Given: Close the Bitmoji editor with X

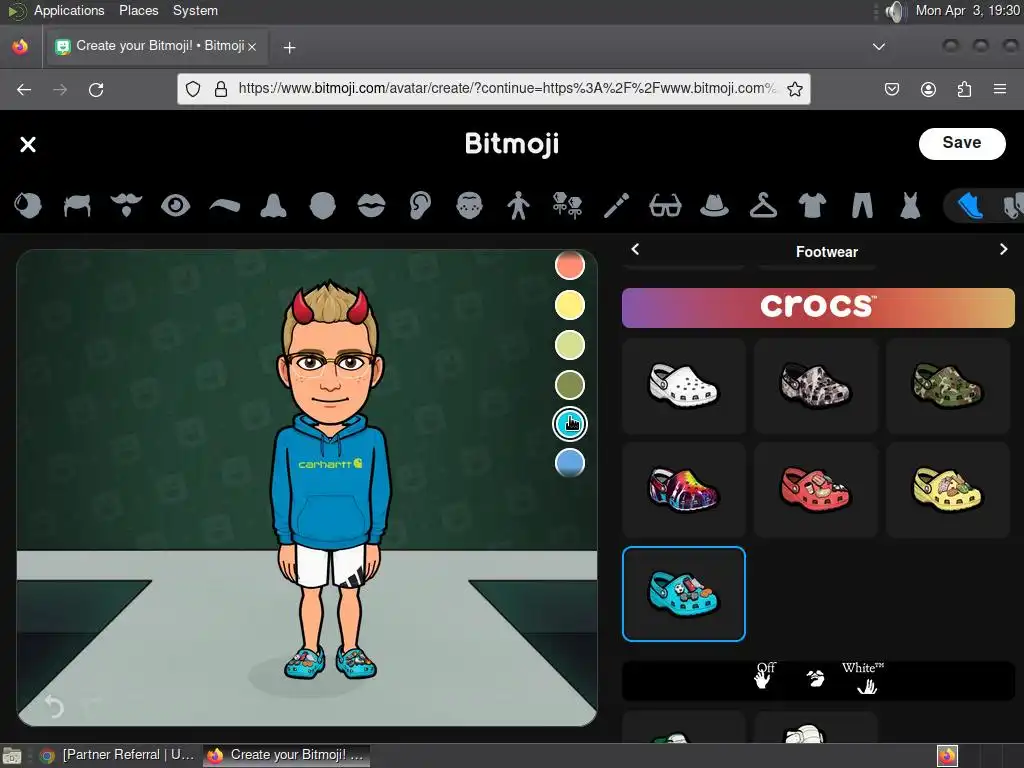Looking at the screenshot, I should 28,144.
